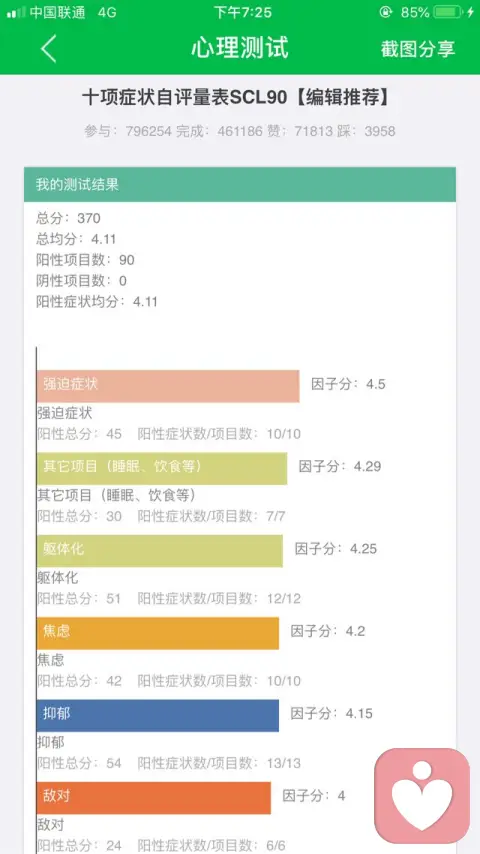Select the 我的测试结果 header tab
Screen dimensions: 480x854
(240, 185)
